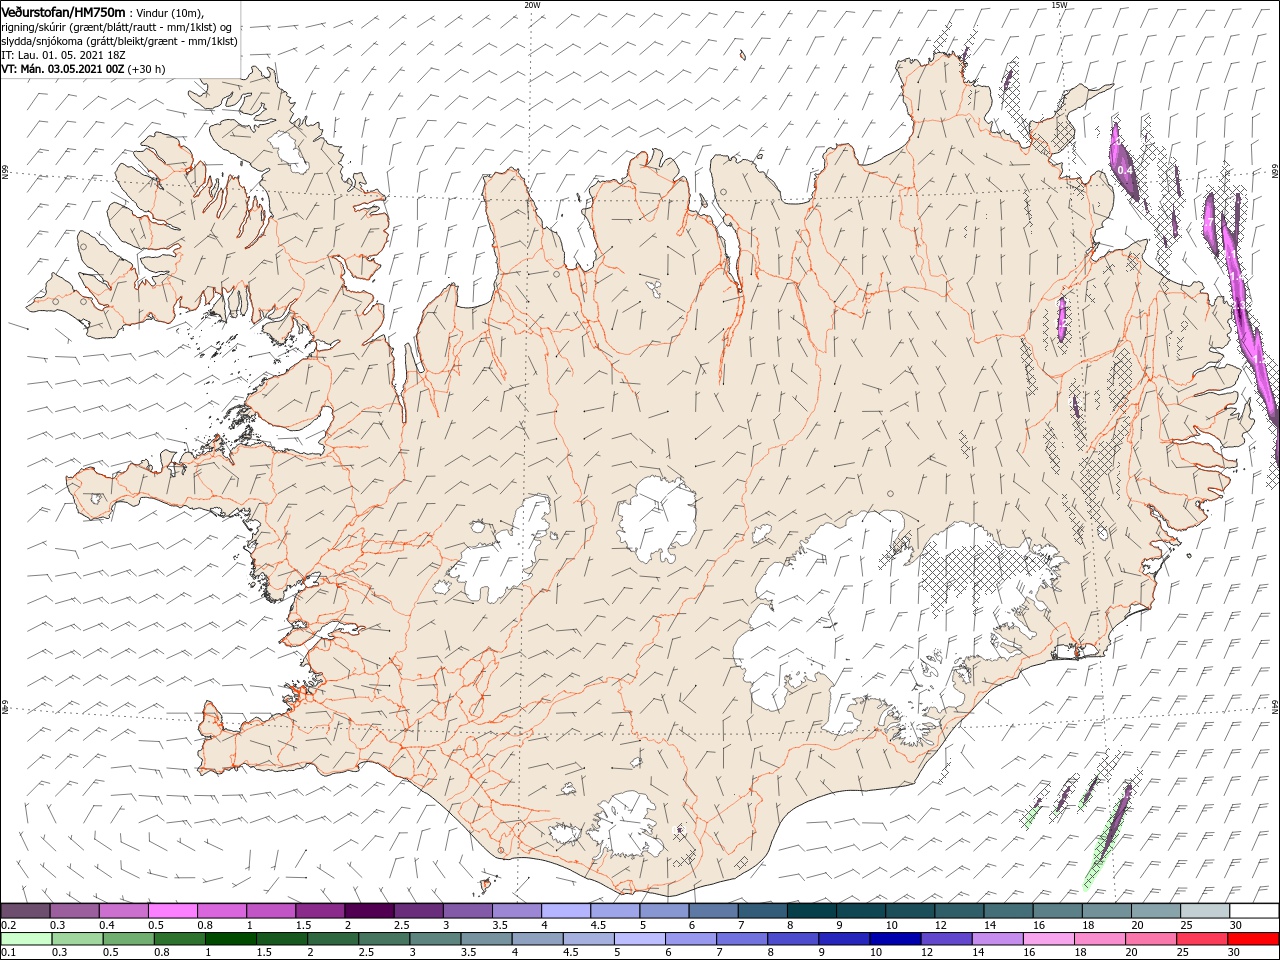This screenshot has width=1280, height=960.
Task: Select upper legend bright pink swatch between 0.5 and 0.8
Action: click(x=172, y=911)
